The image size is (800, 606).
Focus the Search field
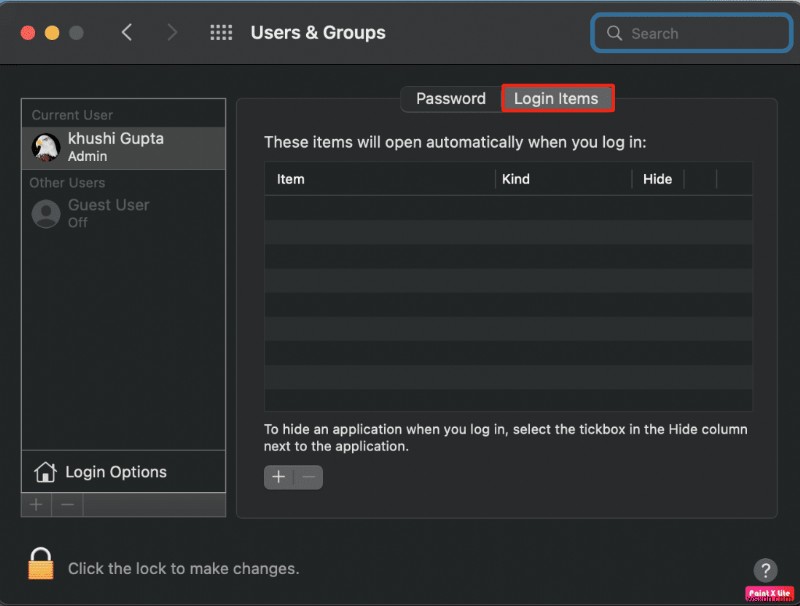pos(691,33)
